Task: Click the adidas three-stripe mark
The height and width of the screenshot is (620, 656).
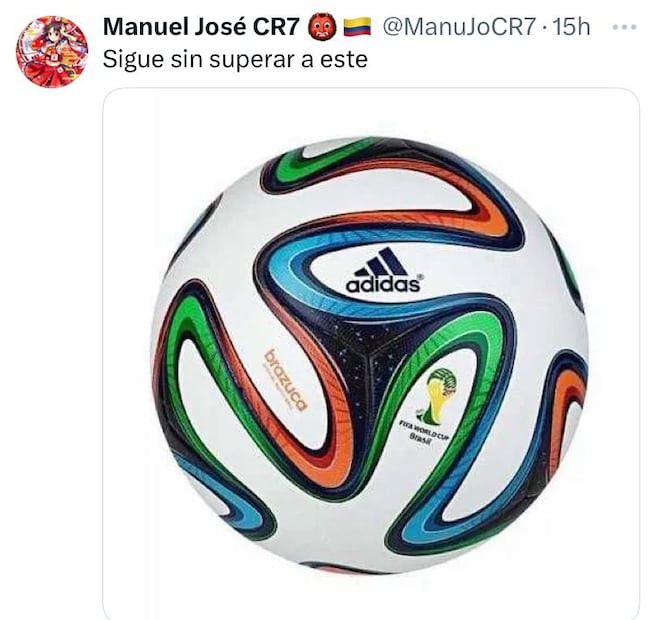Action: click(381, 261)
